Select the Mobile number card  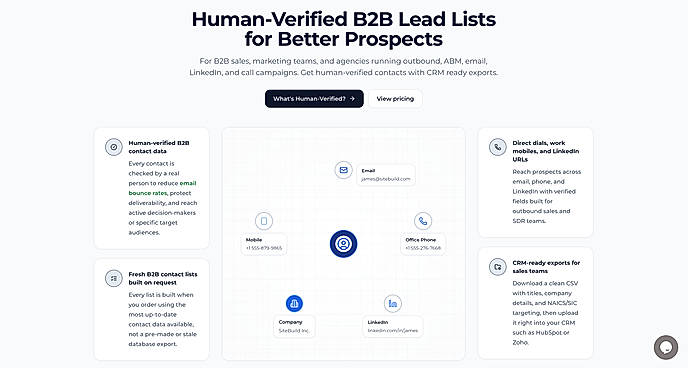(x=264, y=244)
